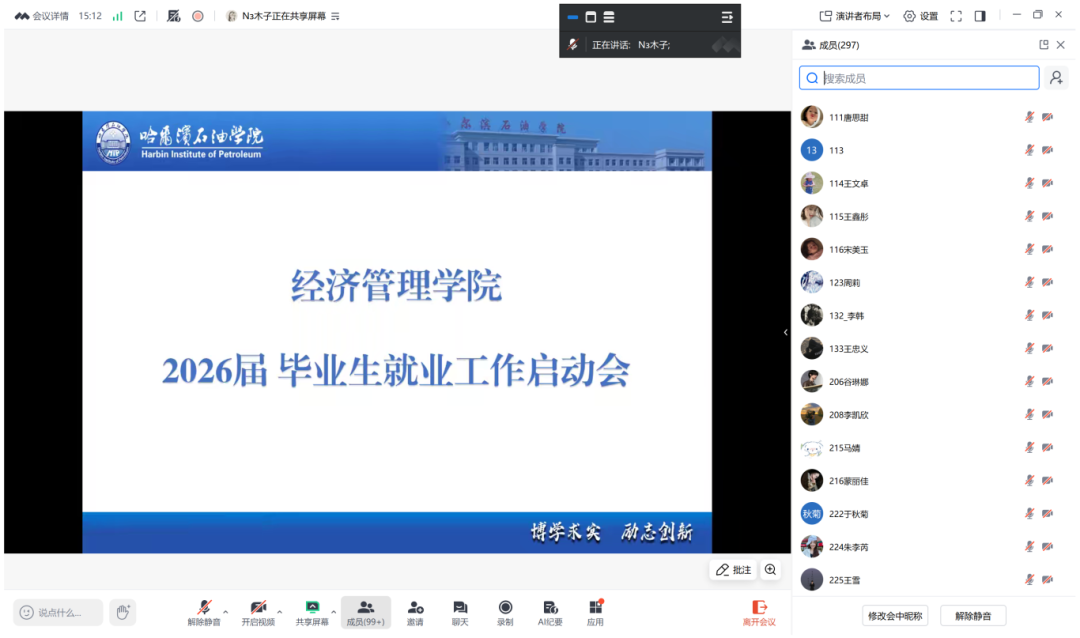Open the Chat (聊天) panel
Viewport: 1080px width, 638px height.
(460, 612)
